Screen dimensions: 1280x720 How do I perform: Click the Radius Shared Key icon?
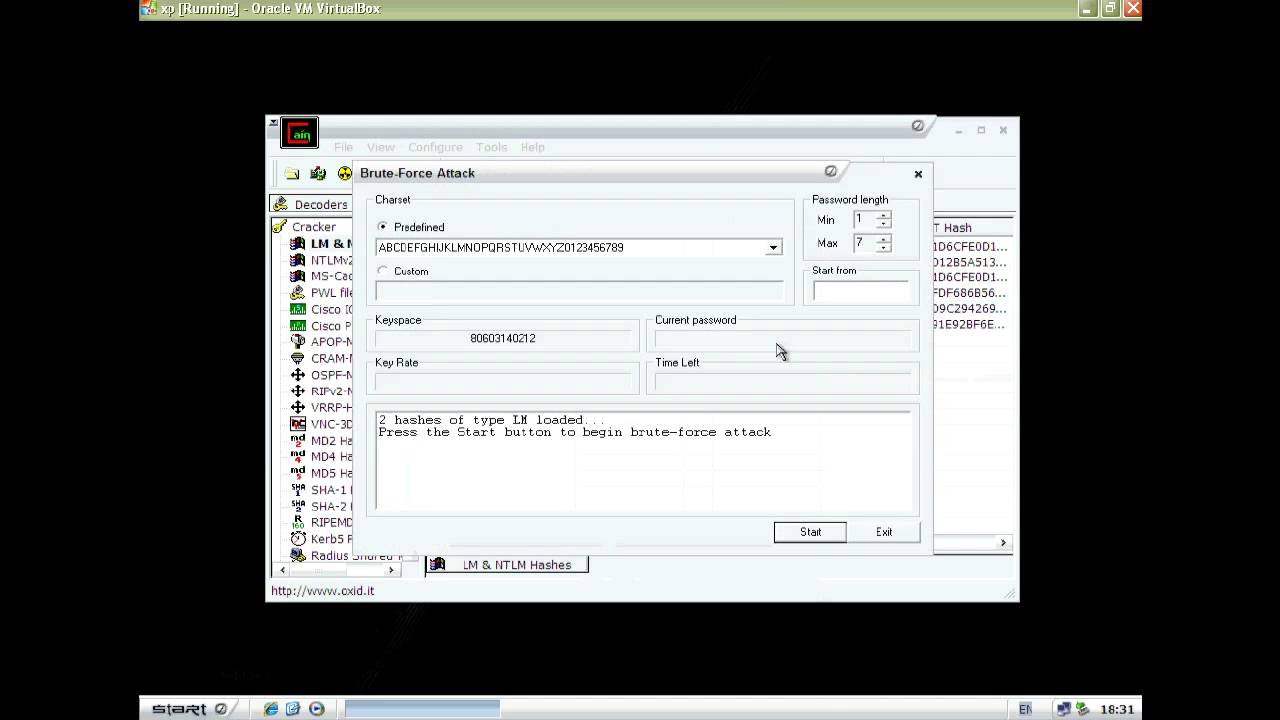point(298,555)
